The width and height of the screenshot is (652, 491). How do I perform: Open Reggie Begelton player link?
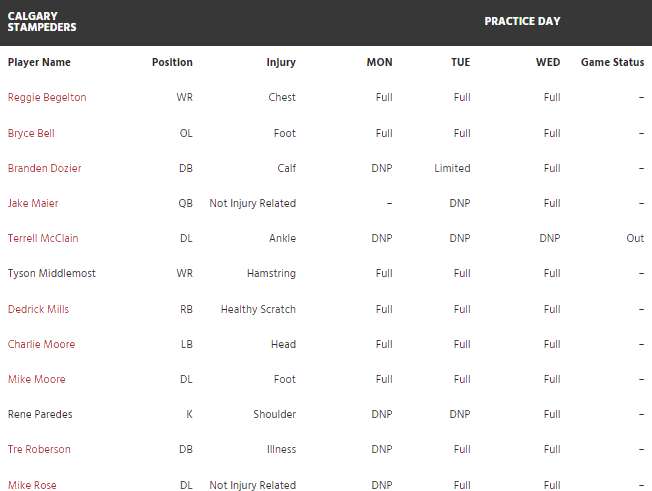coord(47,98)
